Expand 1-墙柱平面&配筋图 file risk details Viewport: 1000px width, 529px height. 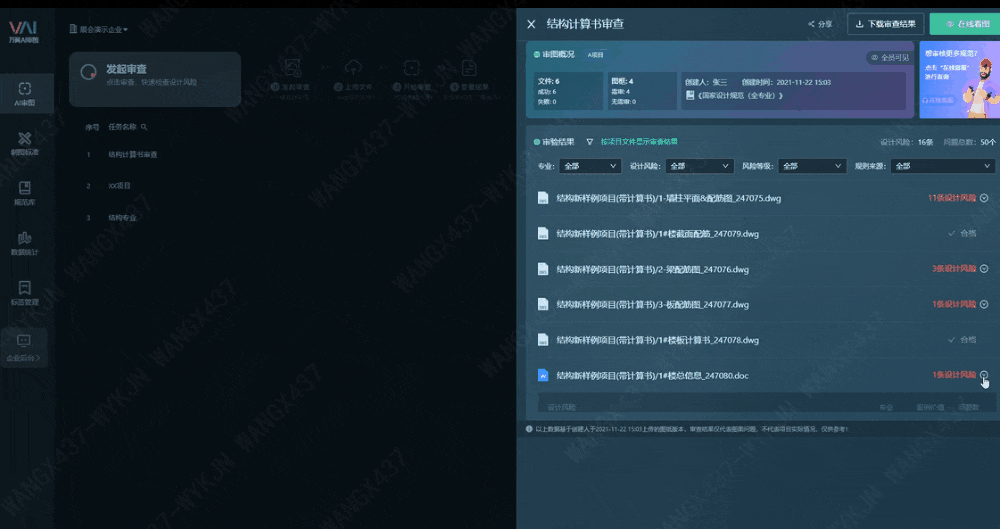pyautogui.click(x=984, y=198)
